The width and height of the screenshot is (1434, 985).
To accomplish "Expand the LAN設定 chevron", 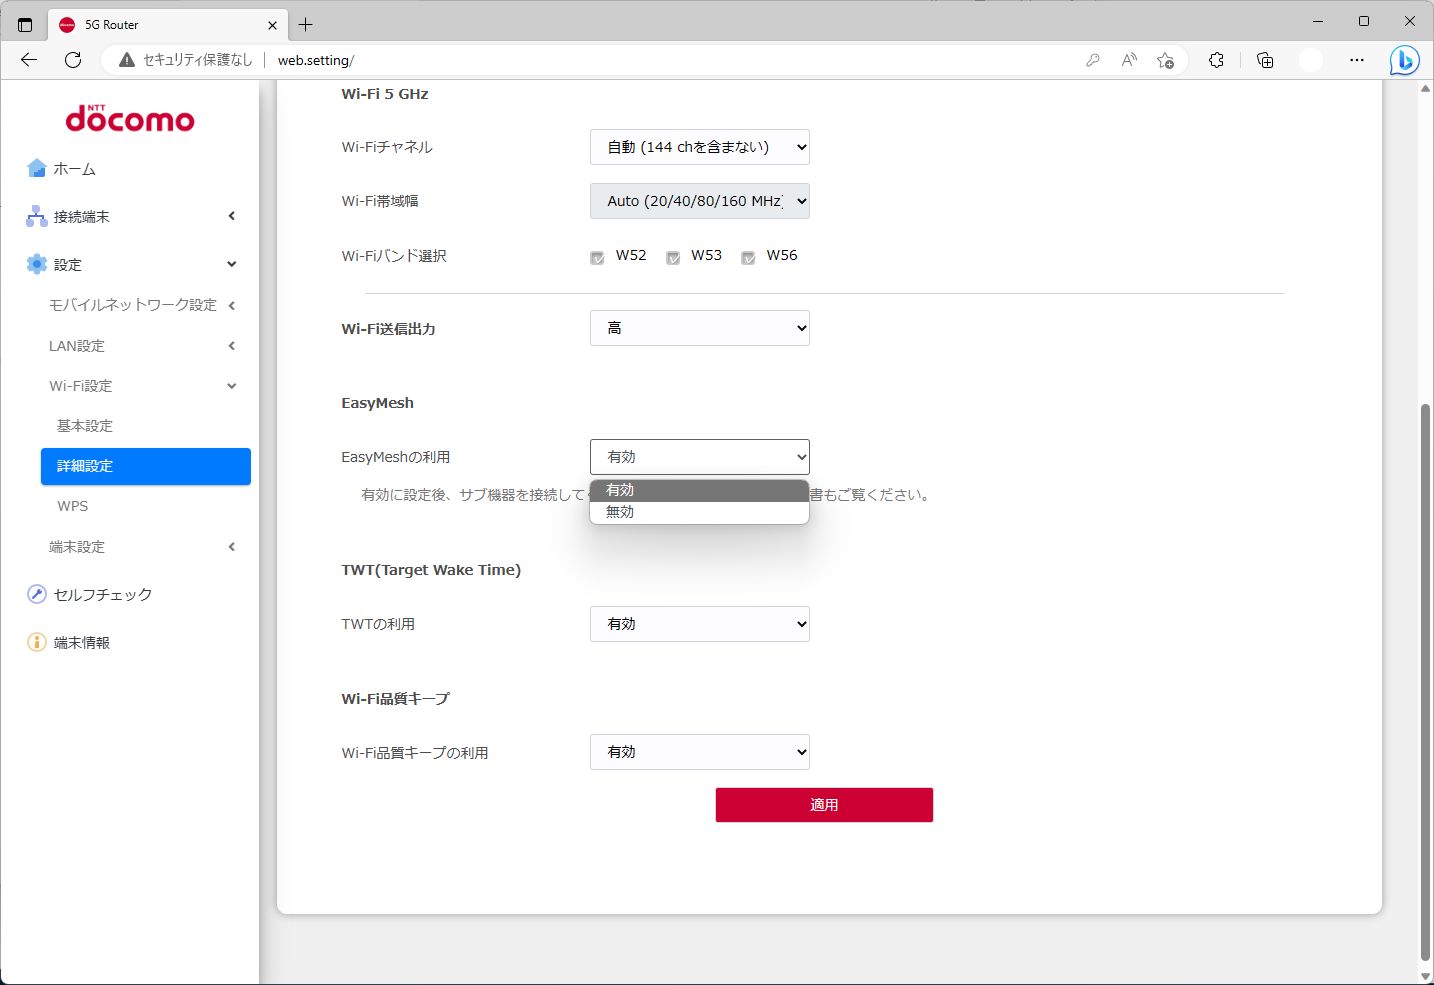I will coord(232,346).
